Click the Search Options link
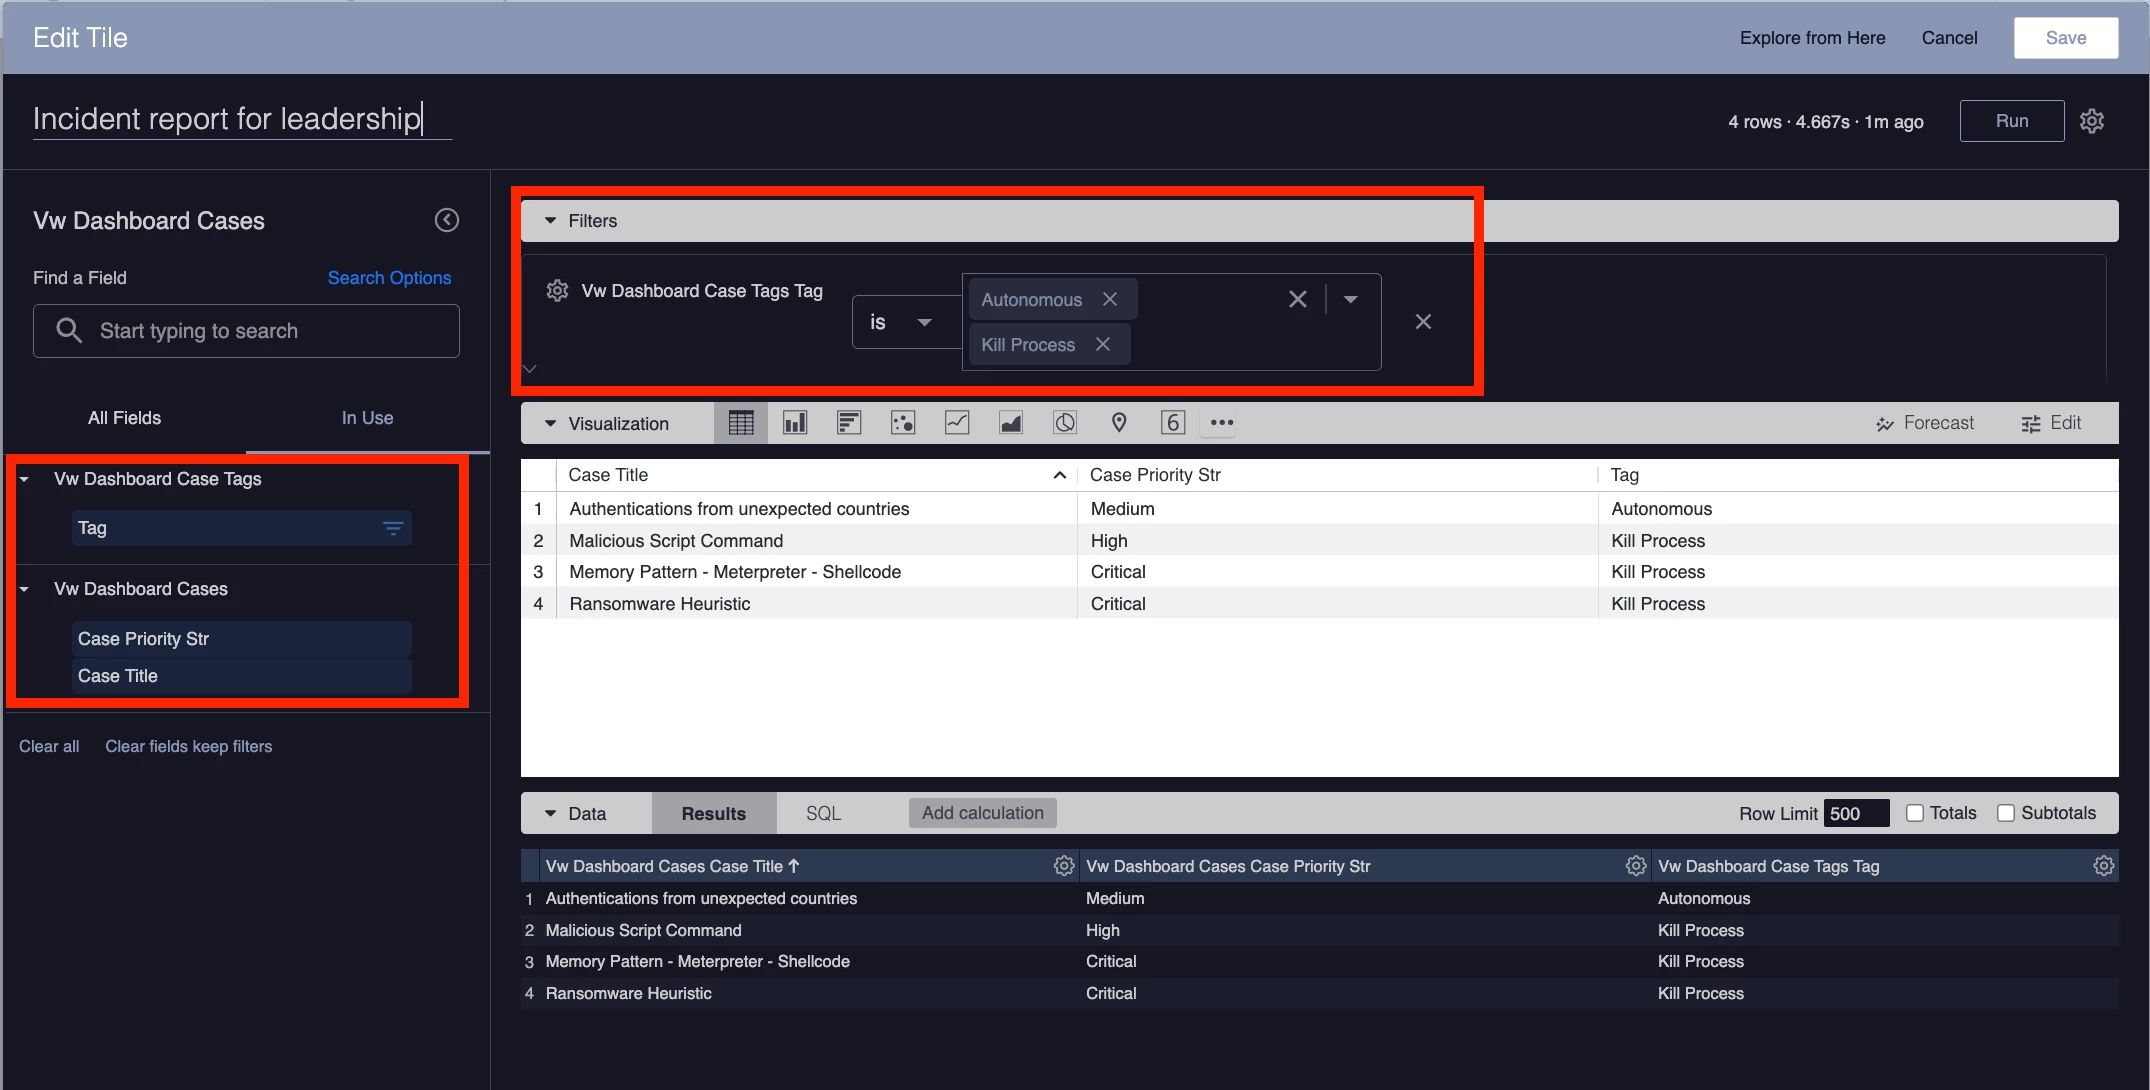 click(x=389, y=278)
